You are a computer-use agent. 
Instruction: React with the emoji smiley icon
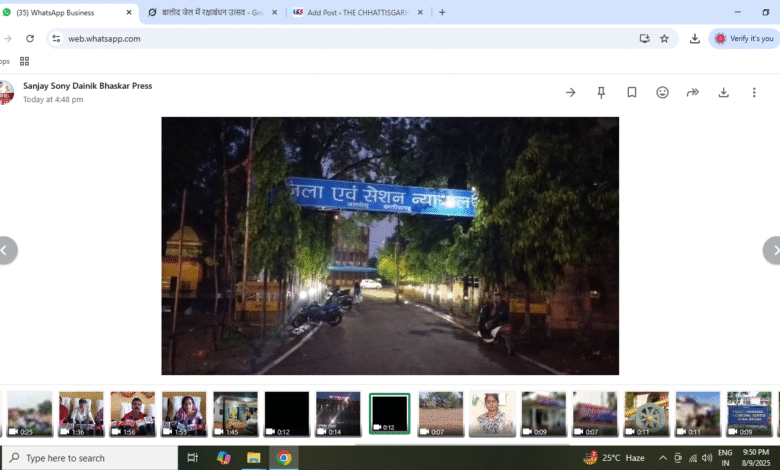tap(662, 92)
